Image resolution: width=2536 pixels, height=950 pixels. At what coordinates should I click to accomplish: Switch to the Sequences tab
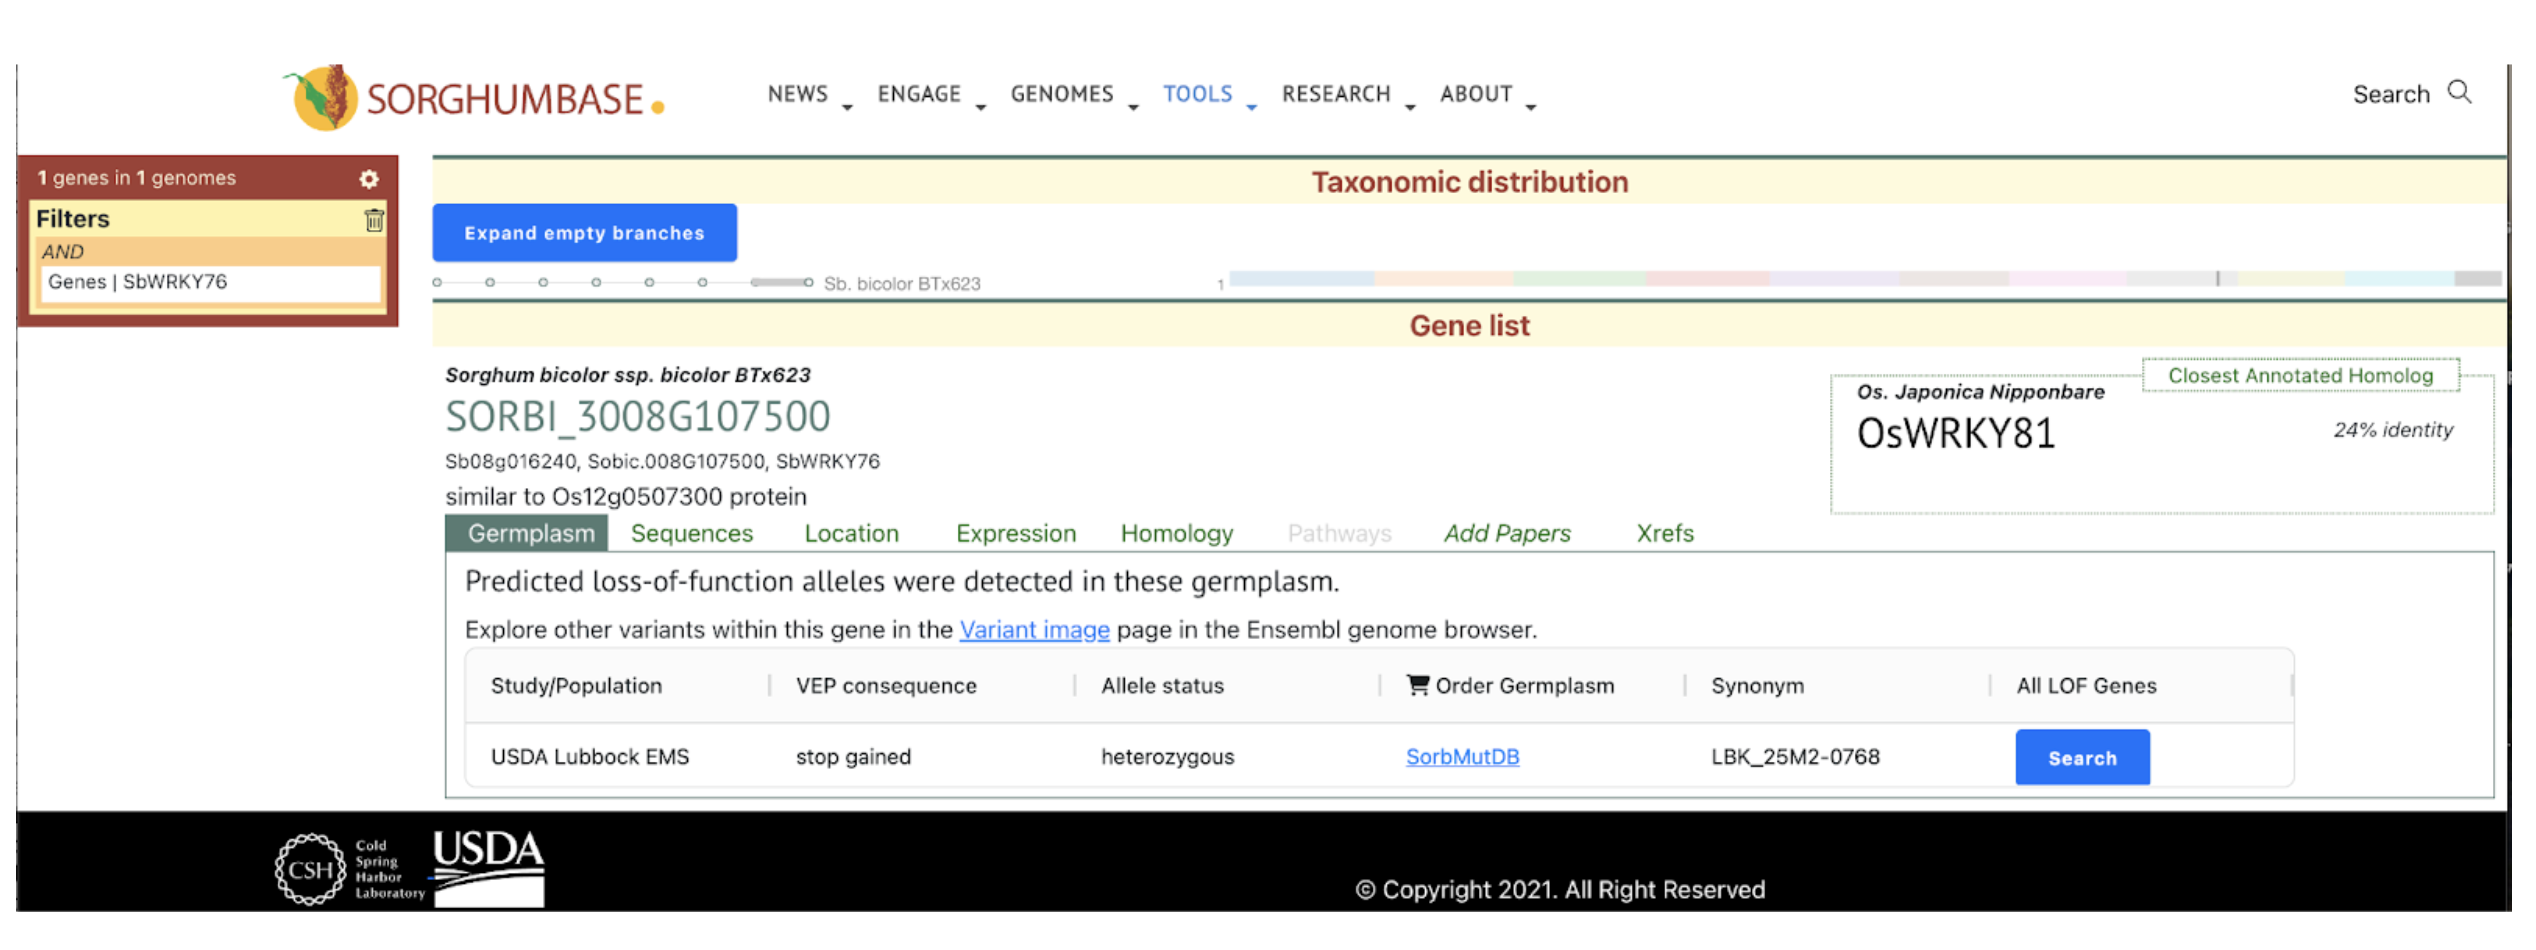tap(691, 534)
